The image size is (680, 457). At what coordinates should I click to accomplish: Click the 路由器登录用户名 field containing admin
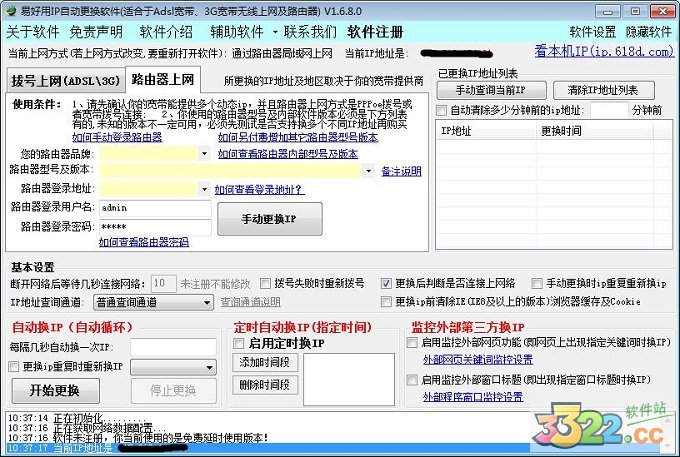tap(155, 208)
